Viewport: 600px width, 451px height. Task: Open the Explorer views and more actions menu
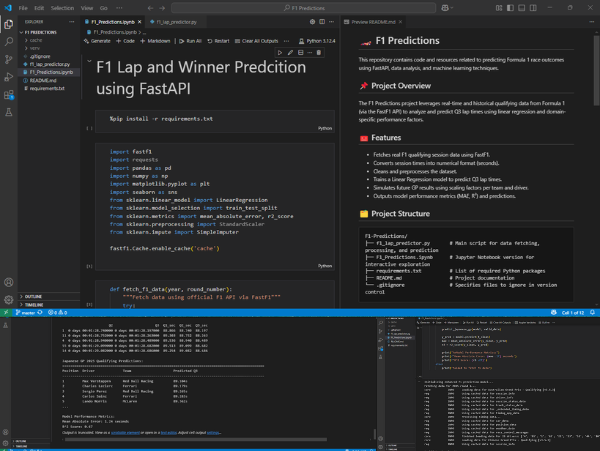(72, 22)
